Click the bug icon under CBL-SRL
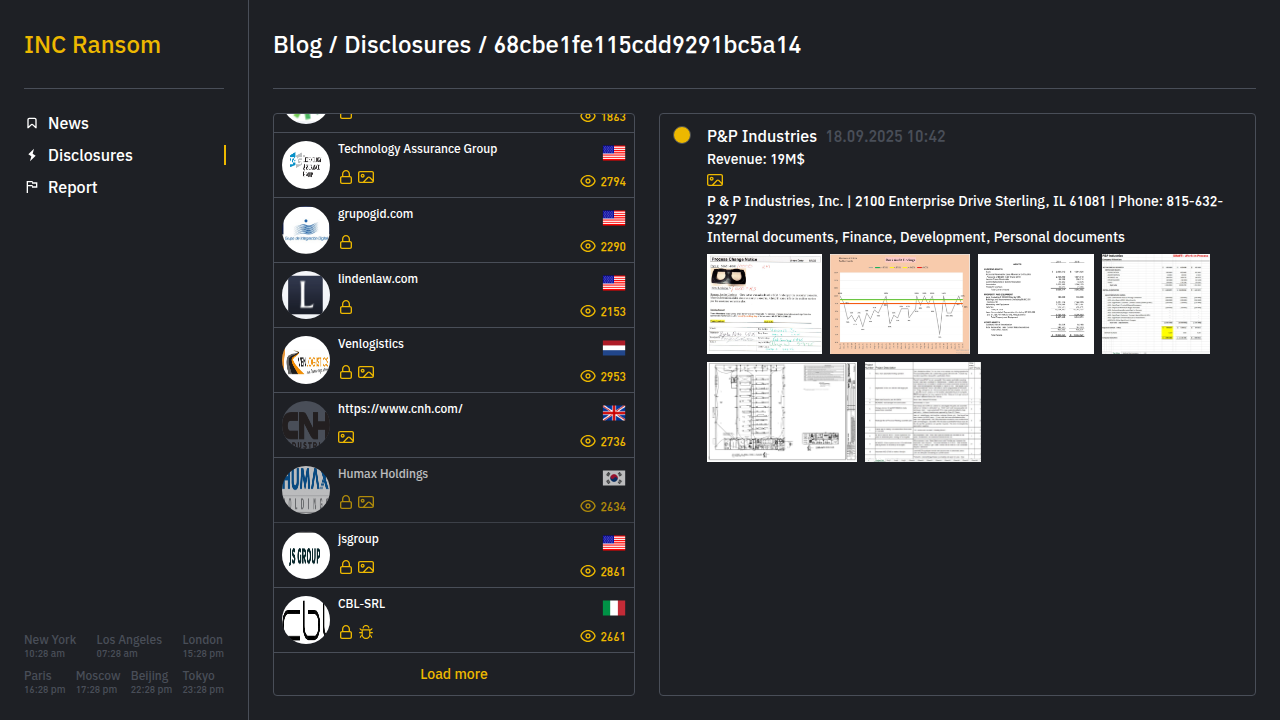The image size is (1280, 720). [366, 632]
